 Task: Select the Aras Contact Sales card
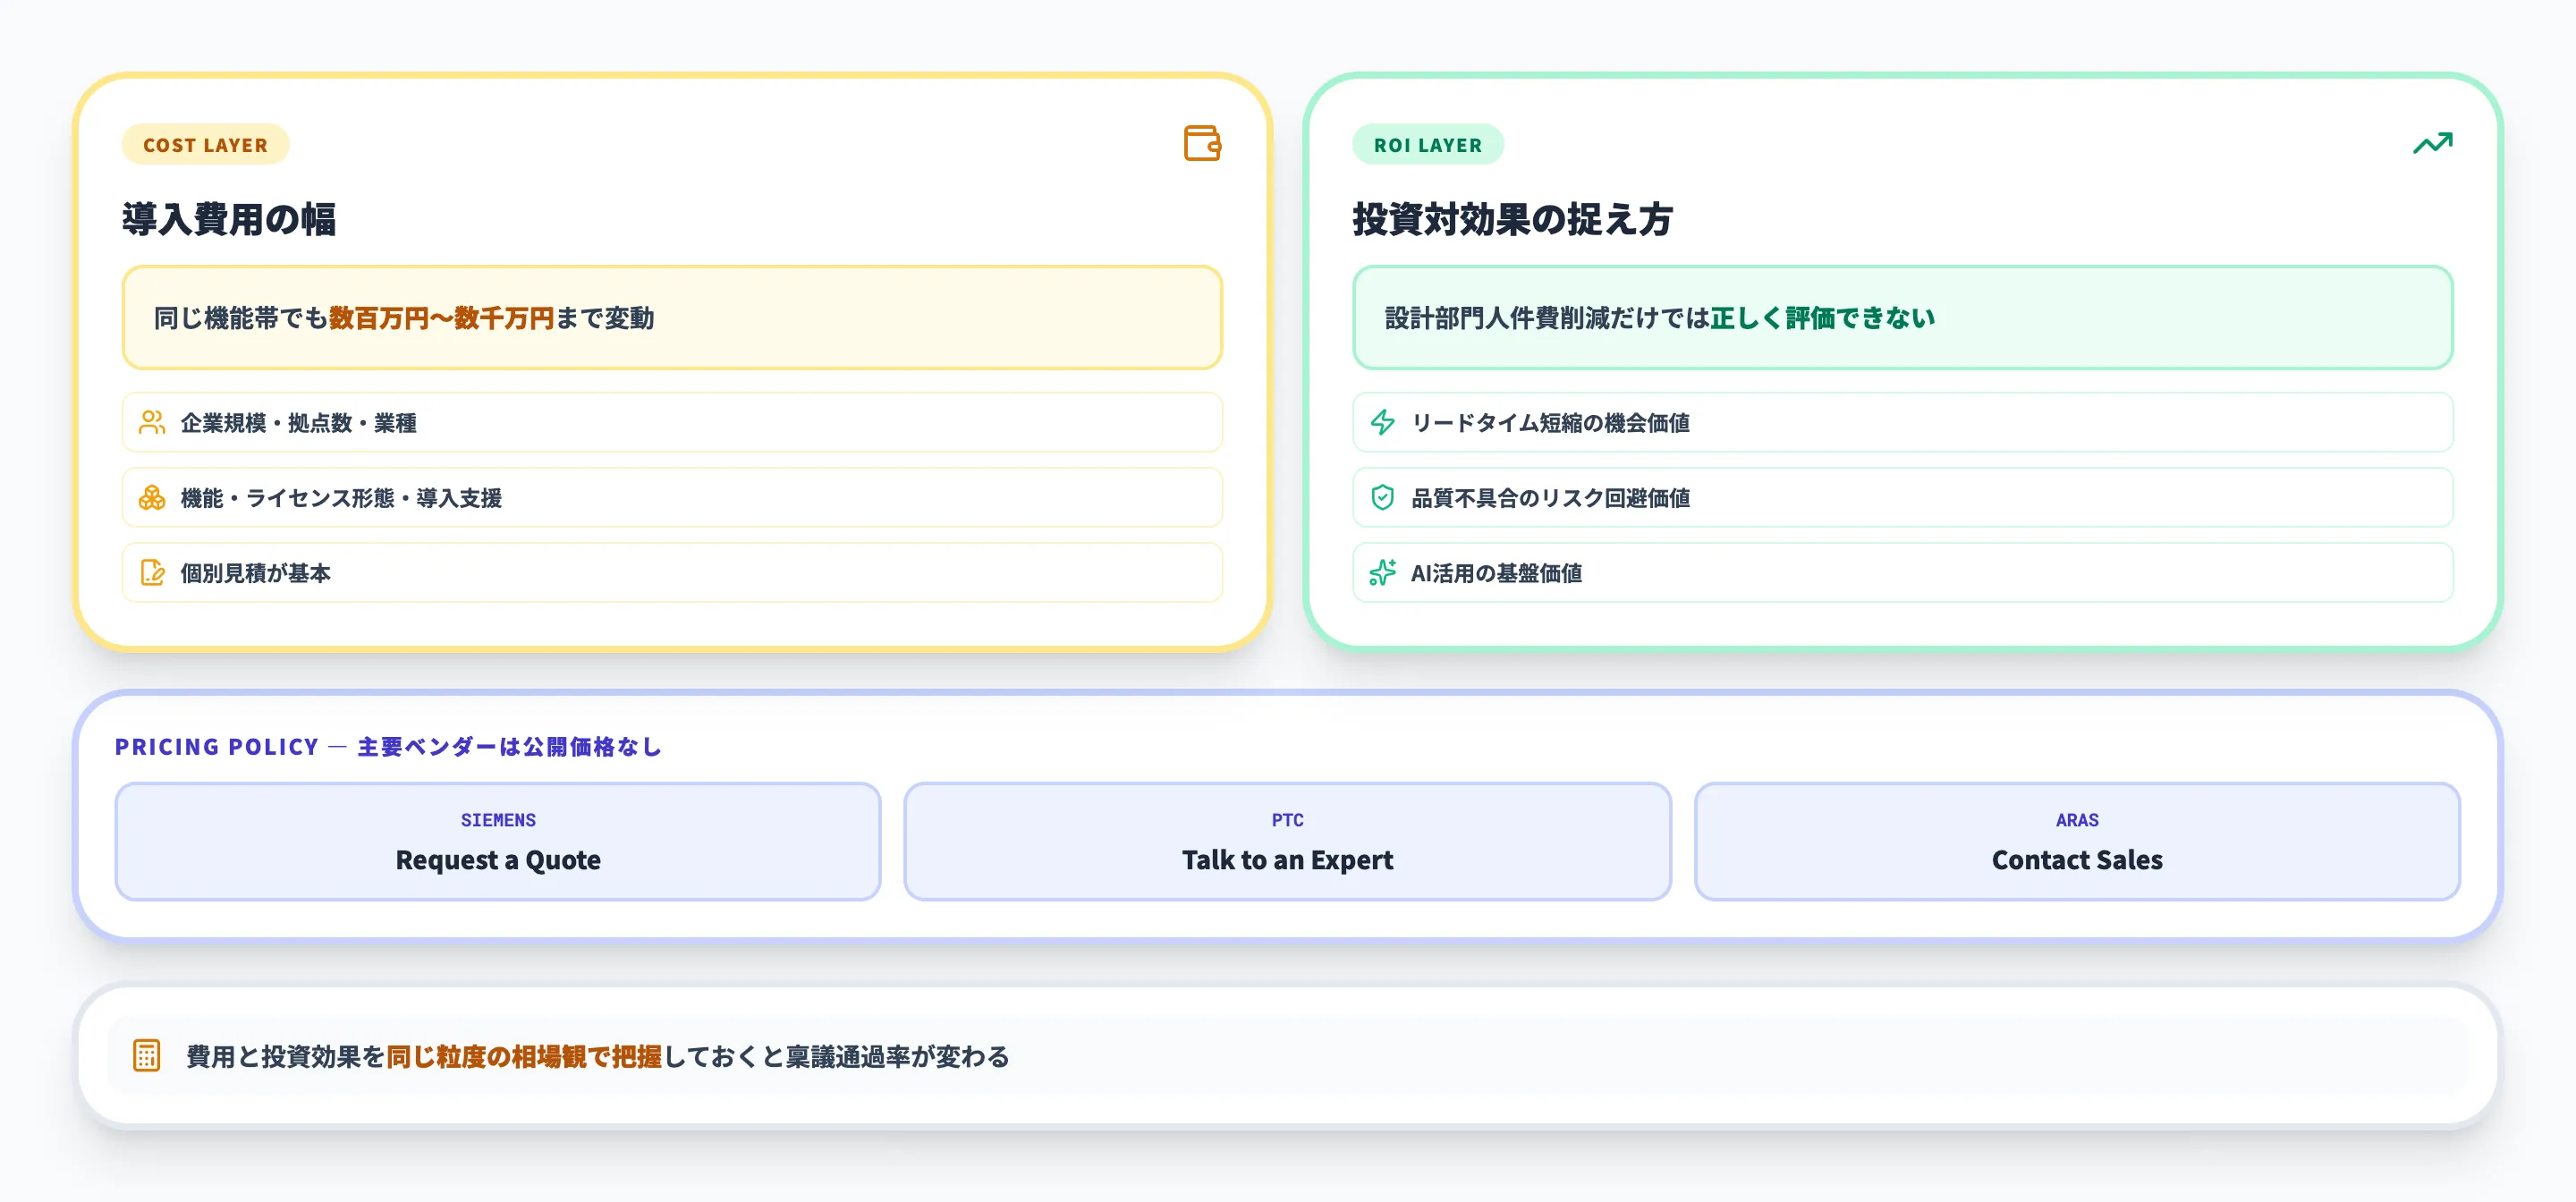[x=2077, y=841]
